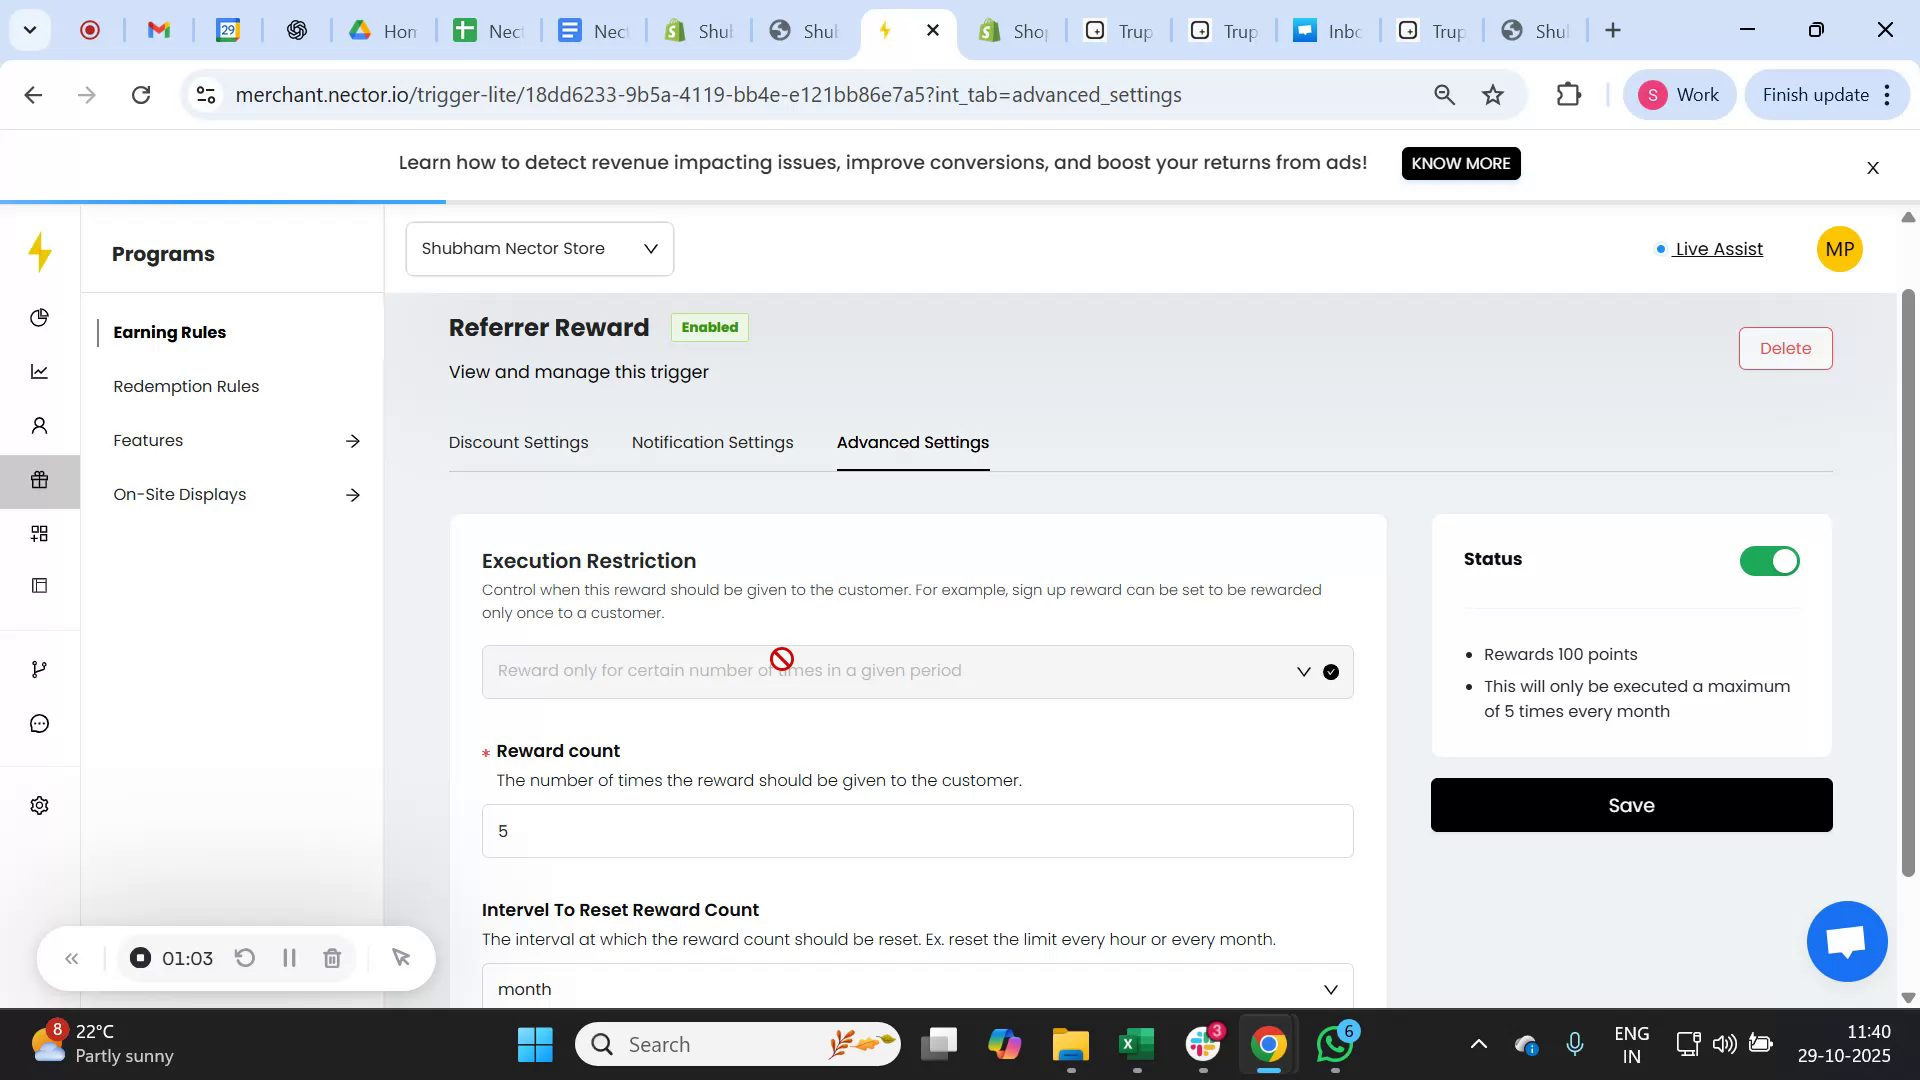This screenshot has width=1920, height=1080.
Task: Open the workflow branch icon
Action: pos(40,668)
